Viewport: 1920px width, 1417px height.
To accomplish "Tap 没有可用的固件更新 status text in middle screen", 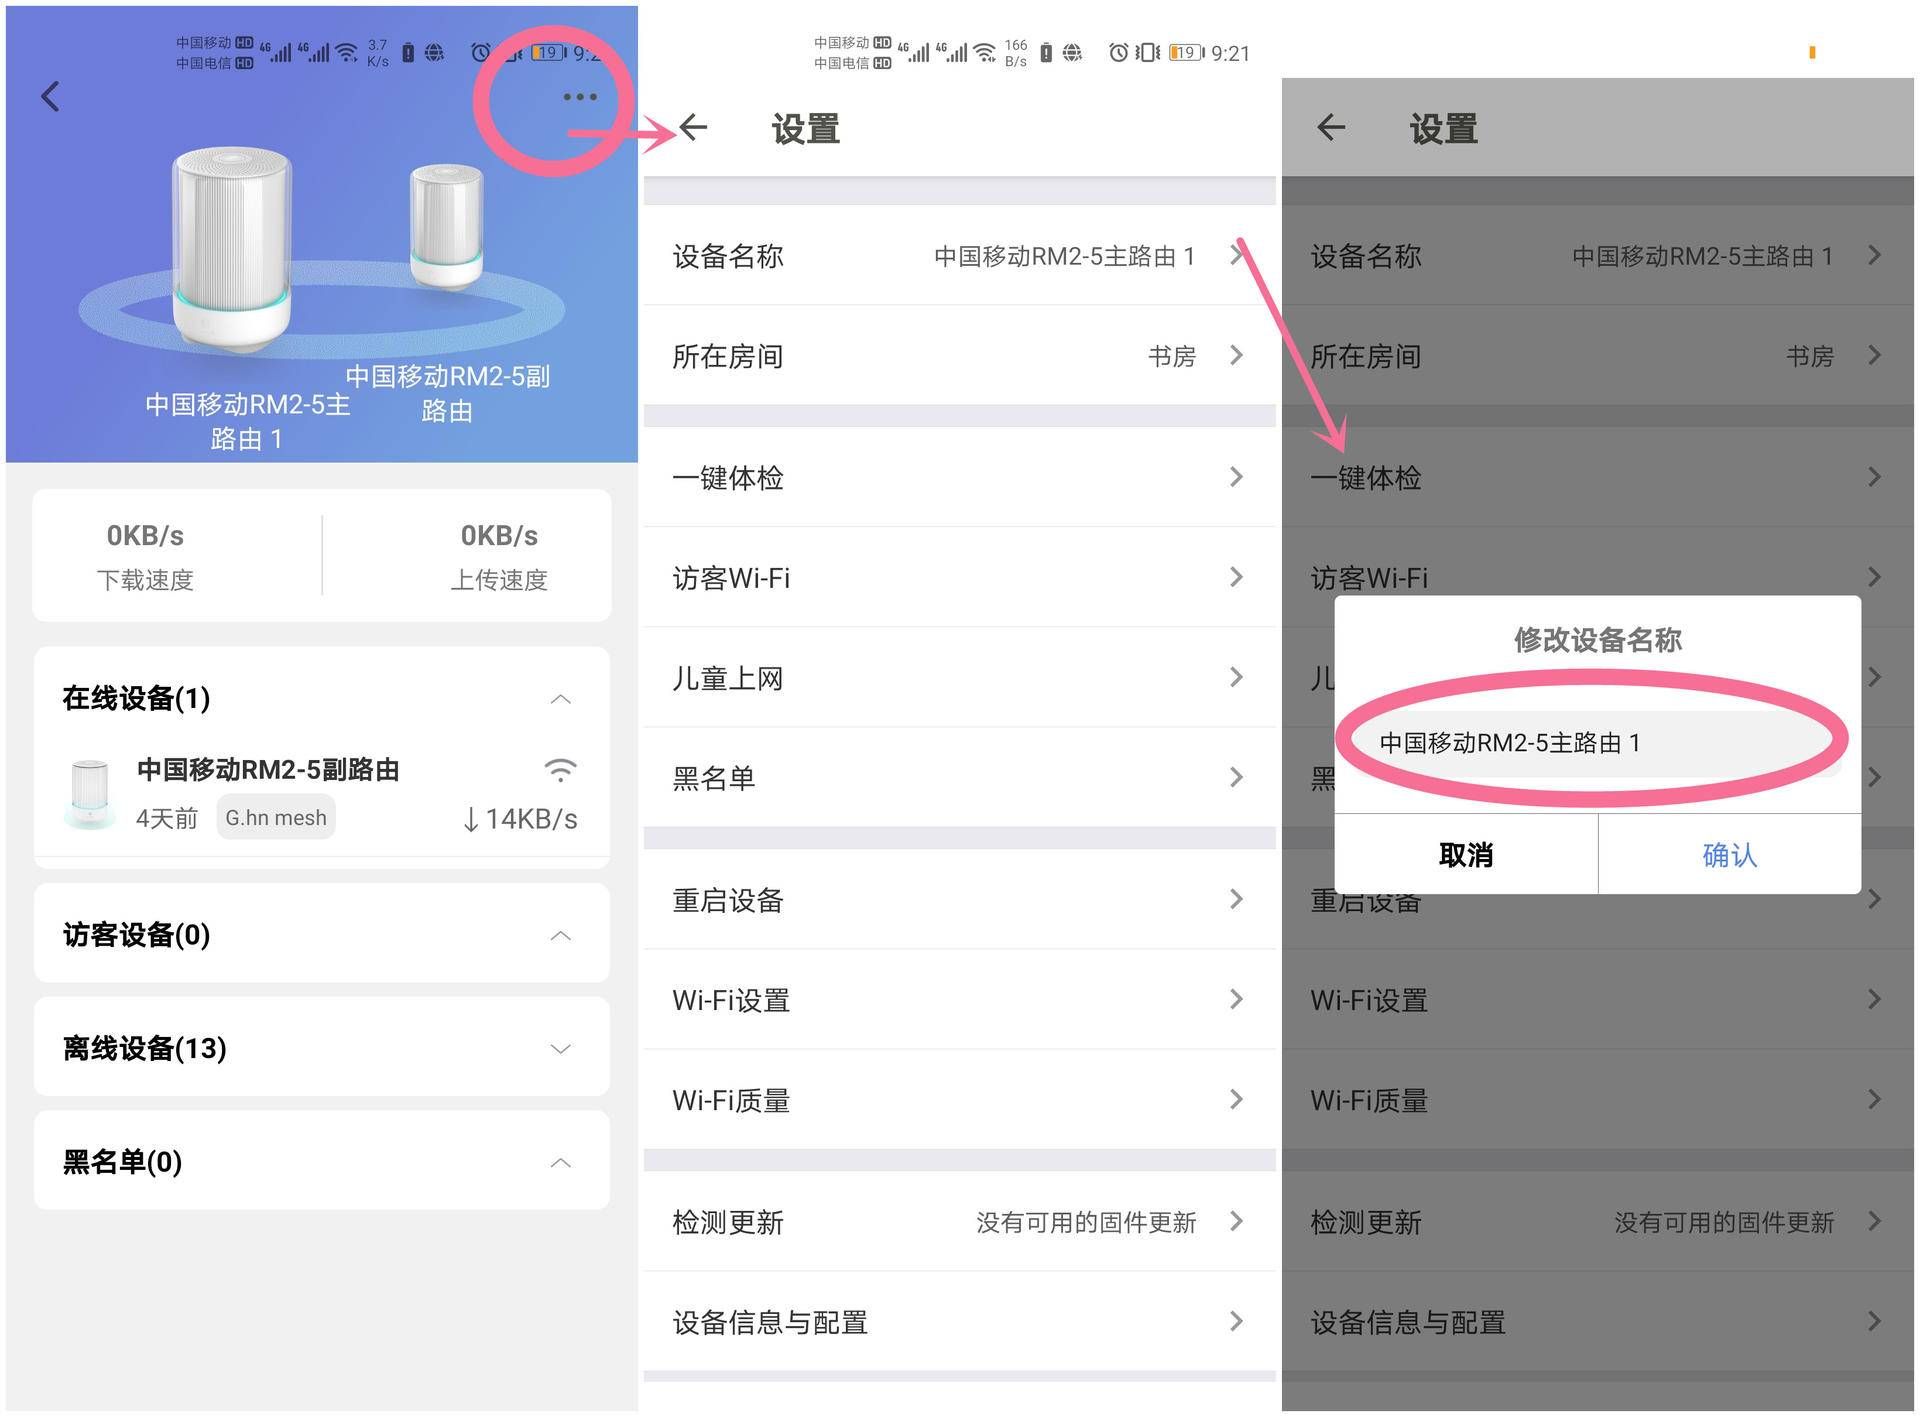I will (x=1086, y=1222).
